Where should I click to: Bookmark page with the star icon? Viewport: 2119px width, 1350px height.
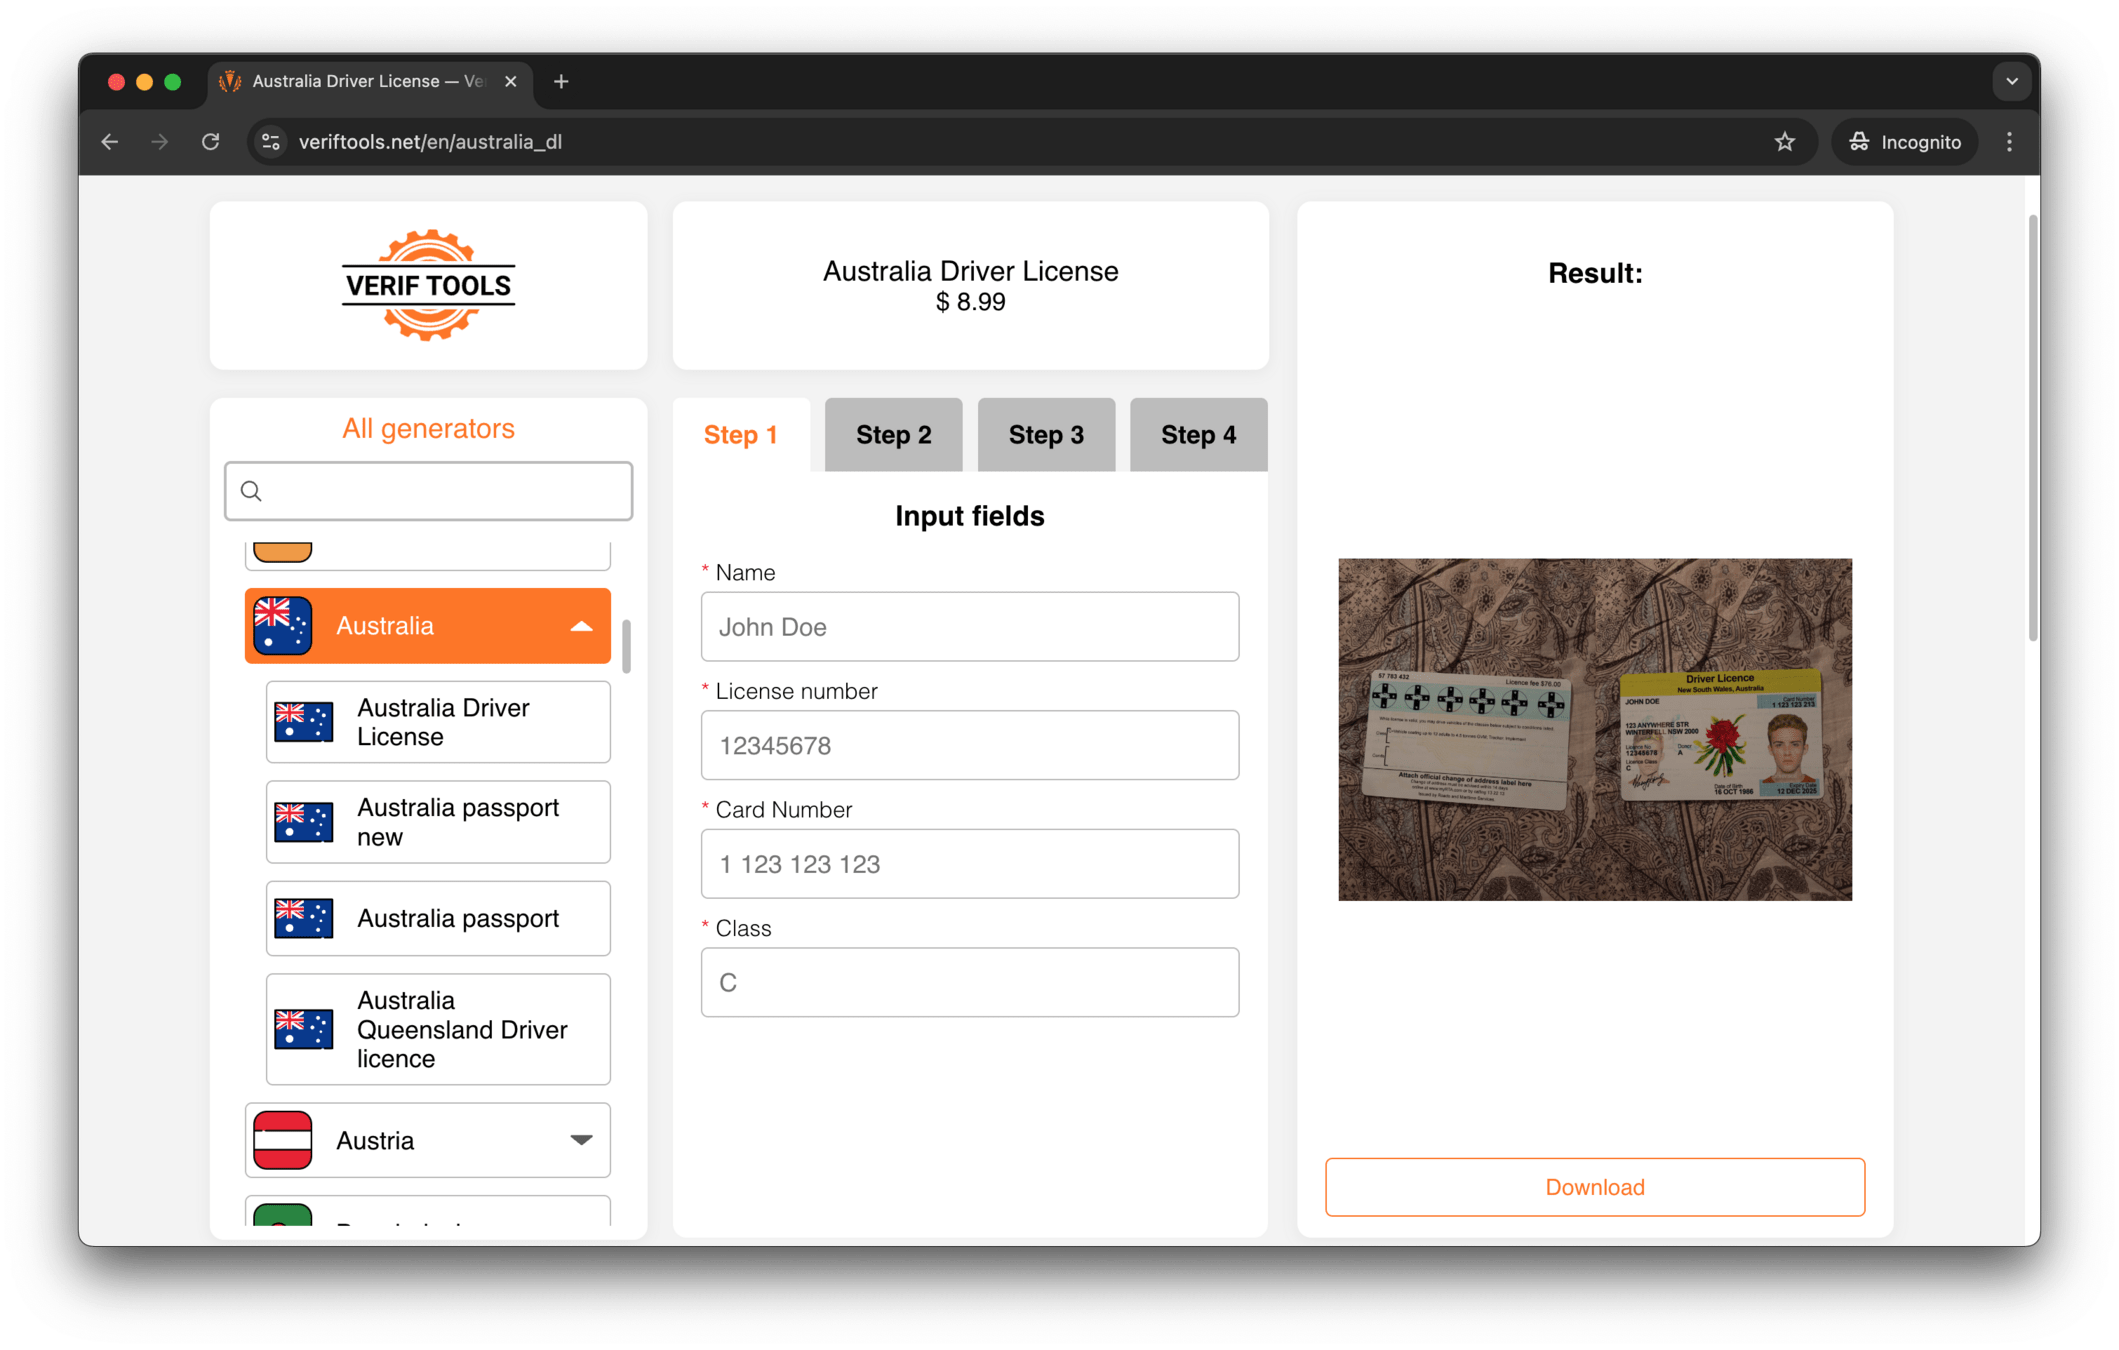(1784, 142)
